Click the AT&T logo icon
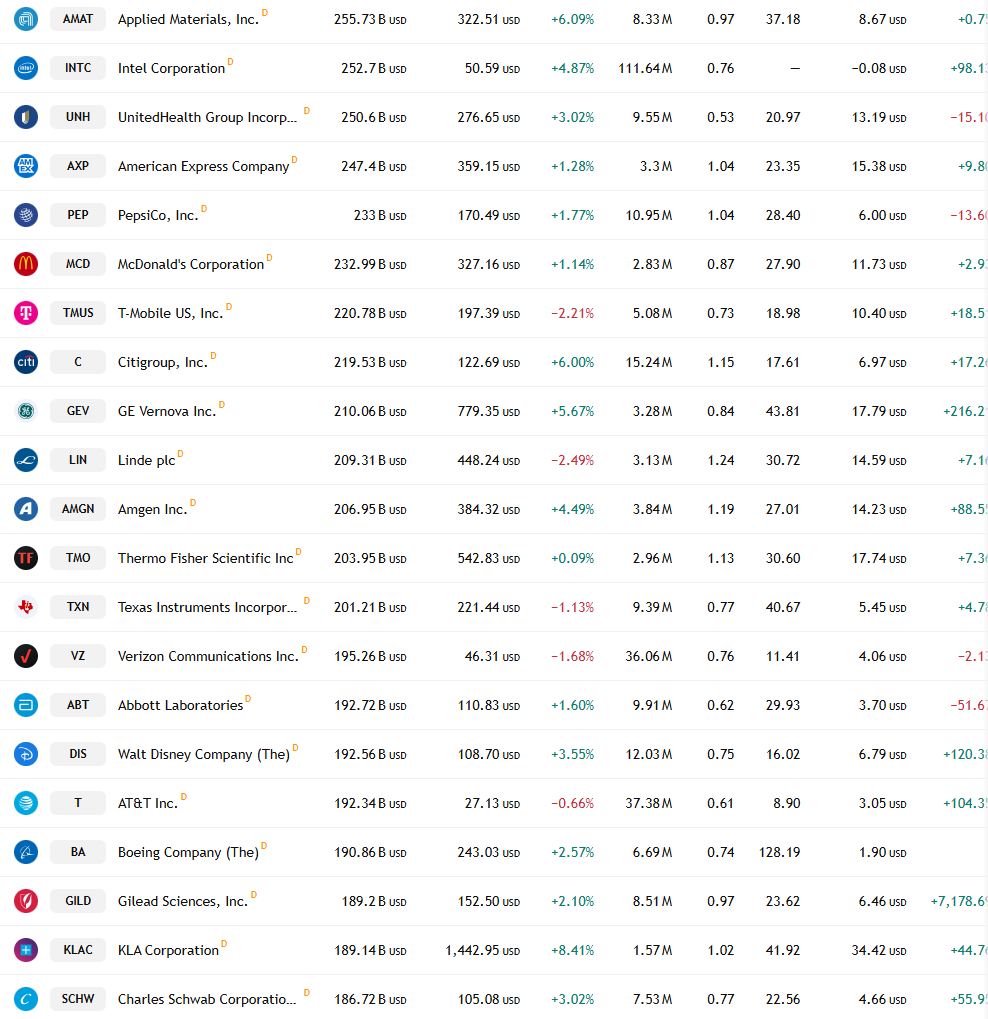 tap(26, 803)
